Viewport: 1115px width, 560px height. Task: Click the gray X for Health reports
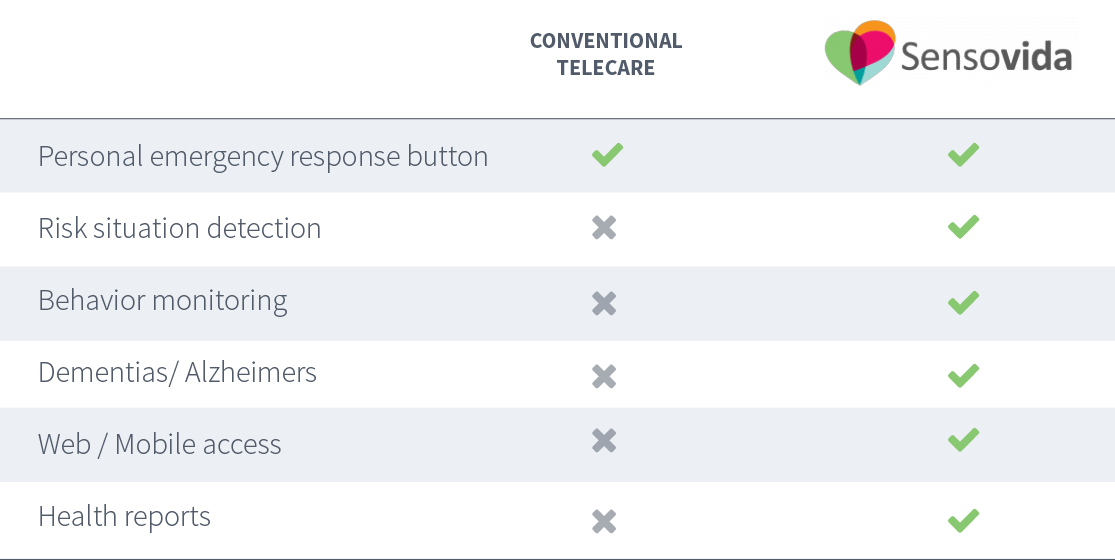click(604, 522)
